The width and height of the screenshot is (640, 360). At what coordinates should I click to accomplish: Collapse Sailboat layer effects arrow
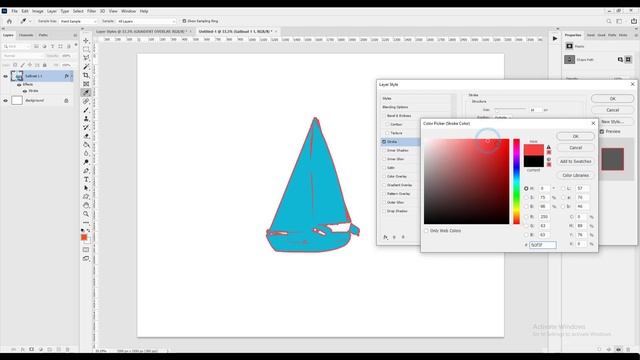pyautogui.click(x=72, y=76)
